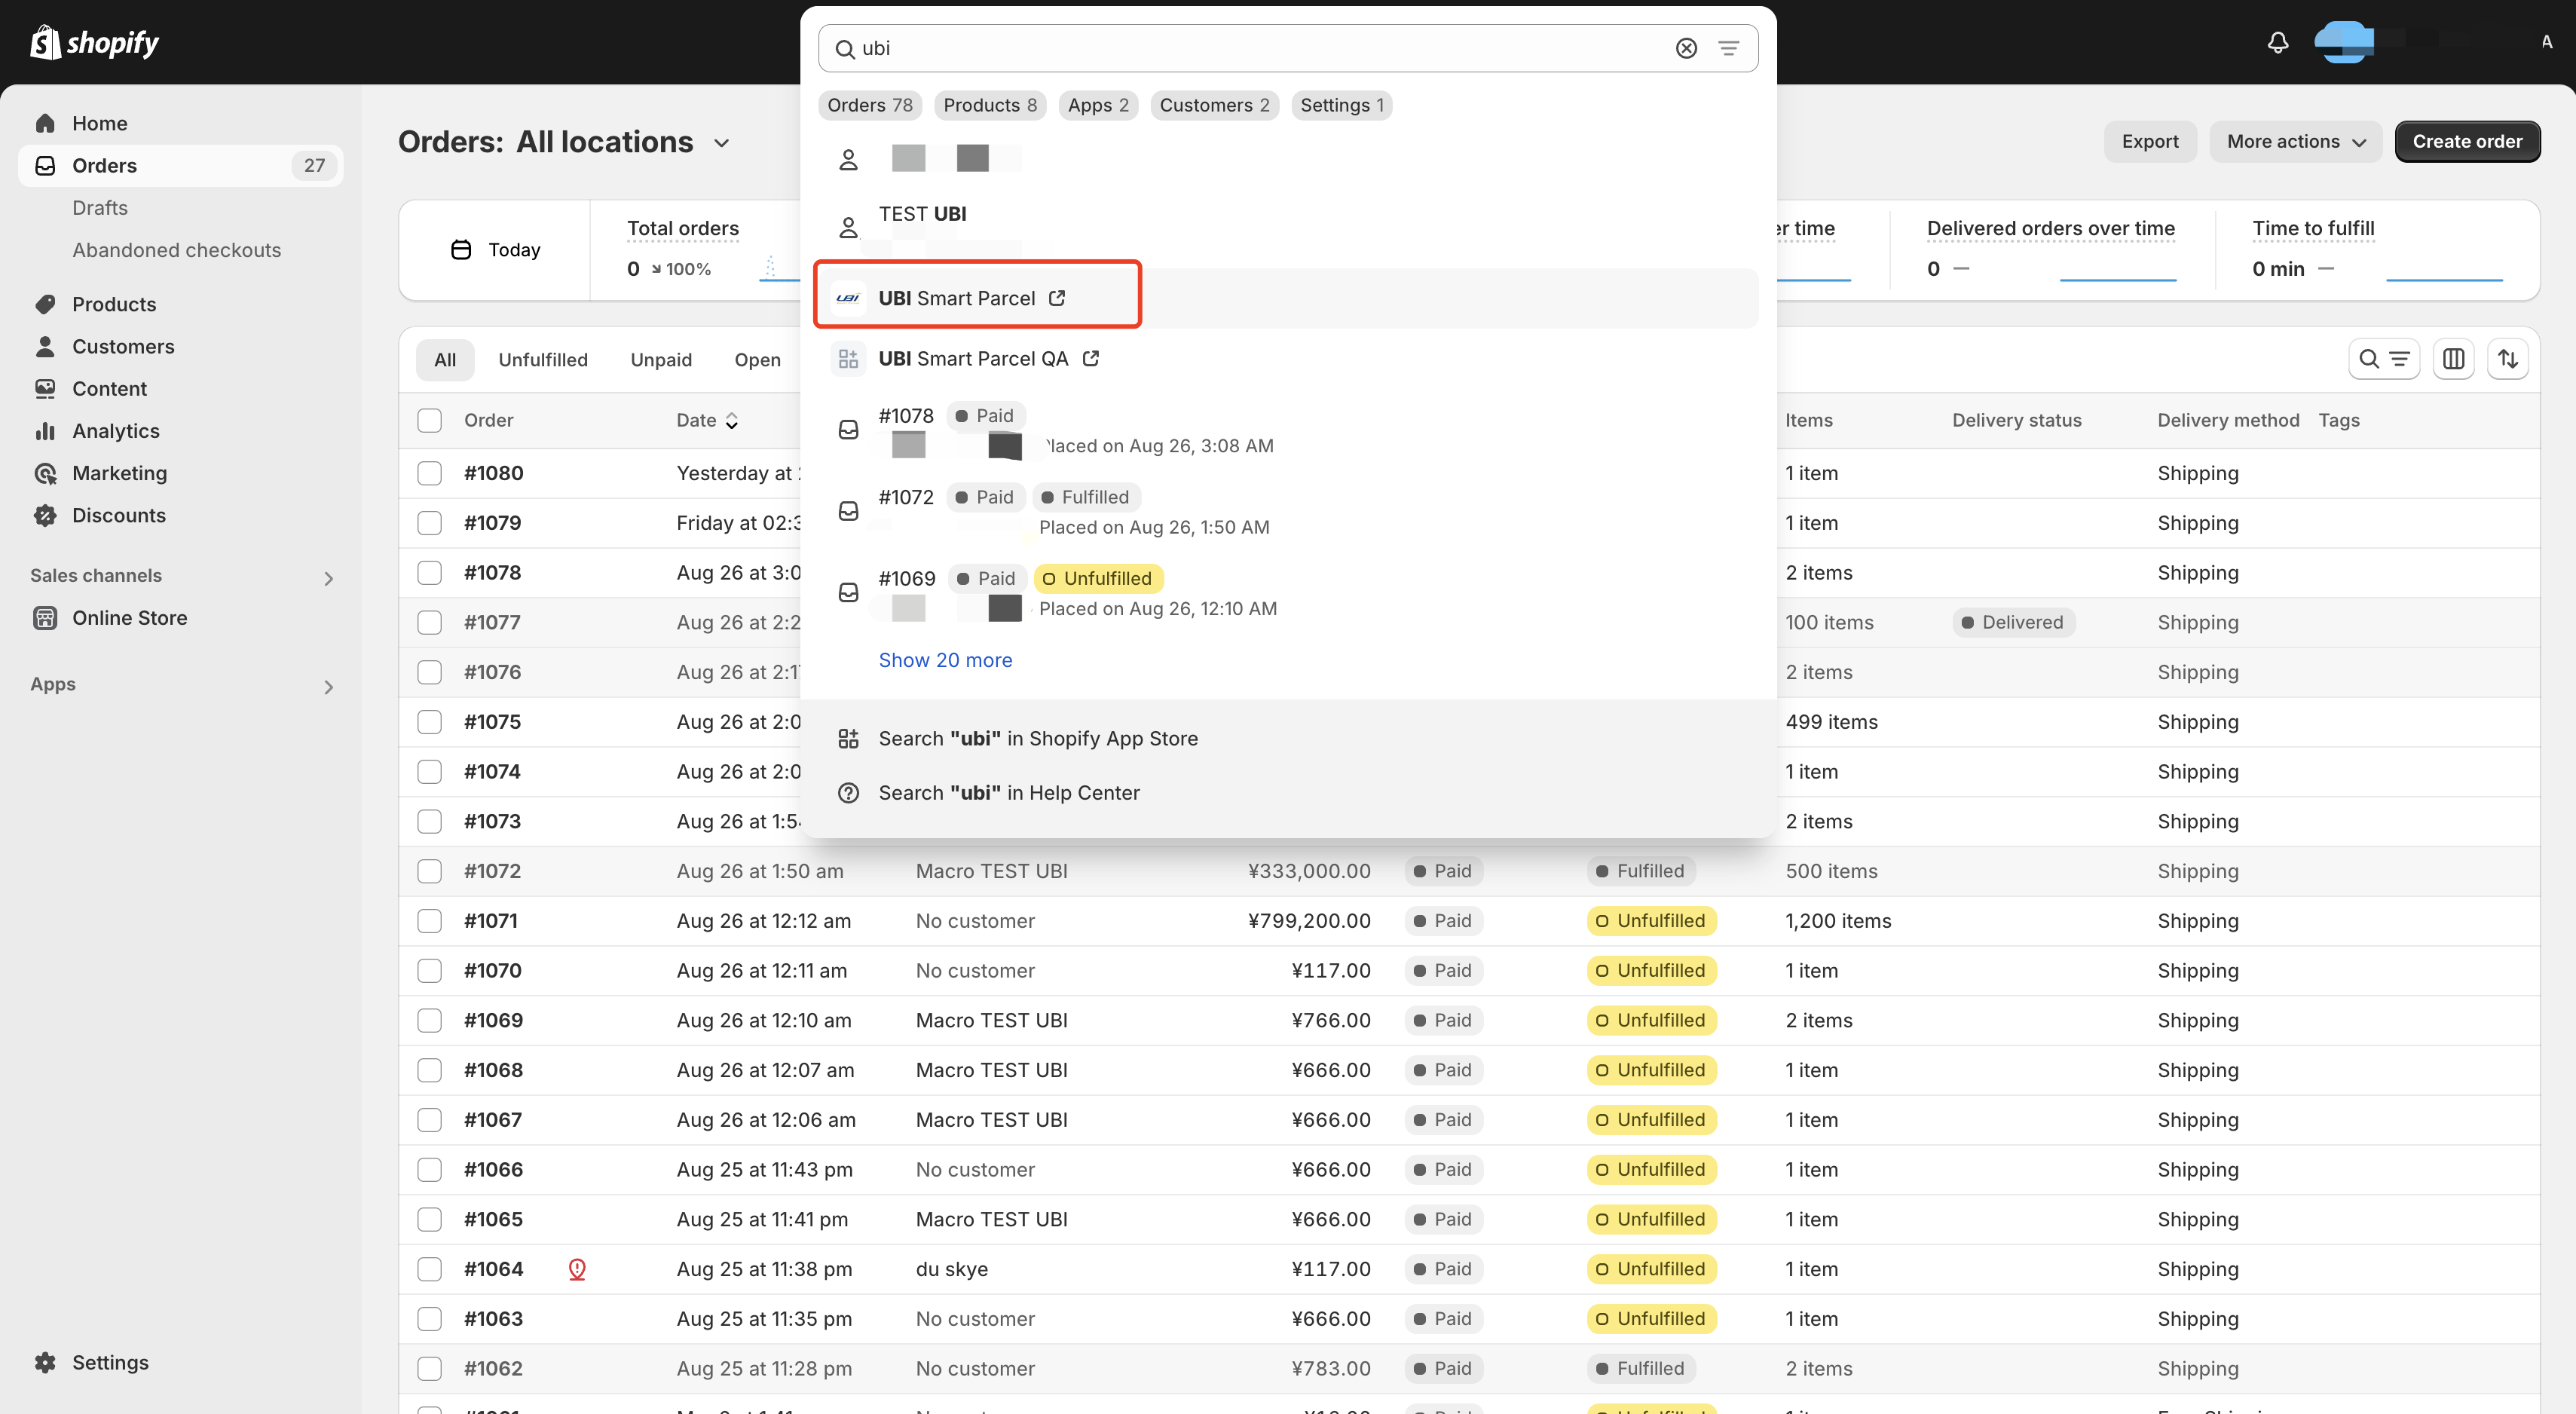Image resolution: width=2576 pixels, height=1414 pixels.
Task: Click the order inbox icon for #1069 result
Action: tap(848, 593)
